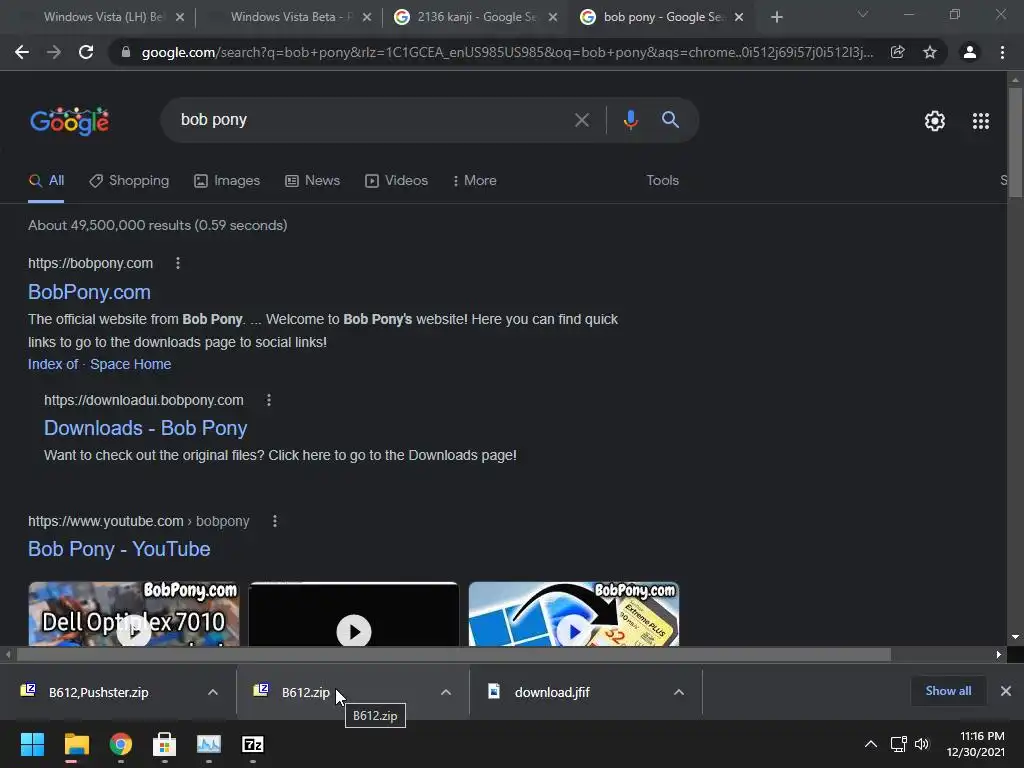Image resolution: width=1024 pixels, height=768 pixels.
Task: Expand options for B612.zip download
Action: tap(446, 692)
